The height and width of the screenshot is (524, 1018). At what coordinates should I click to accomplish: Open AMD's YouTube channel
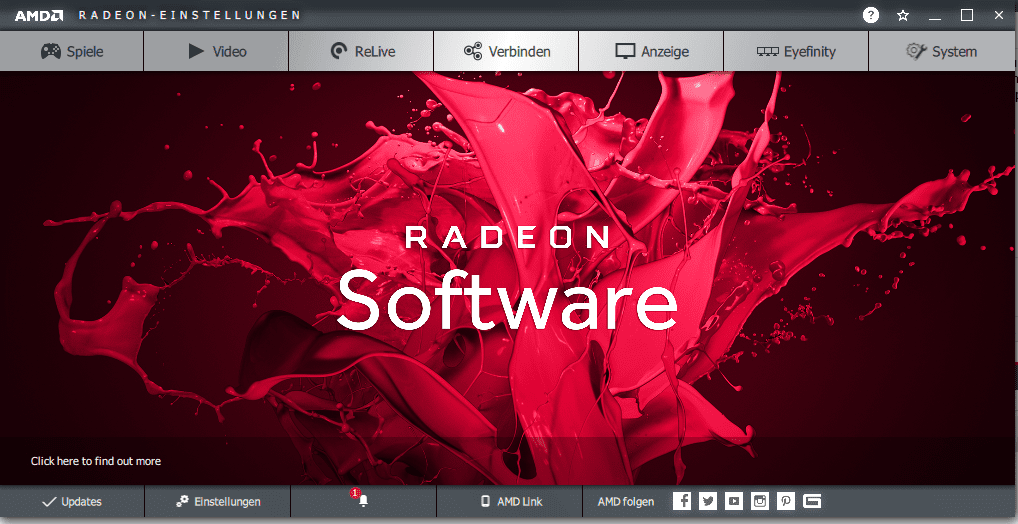[734, 501]
